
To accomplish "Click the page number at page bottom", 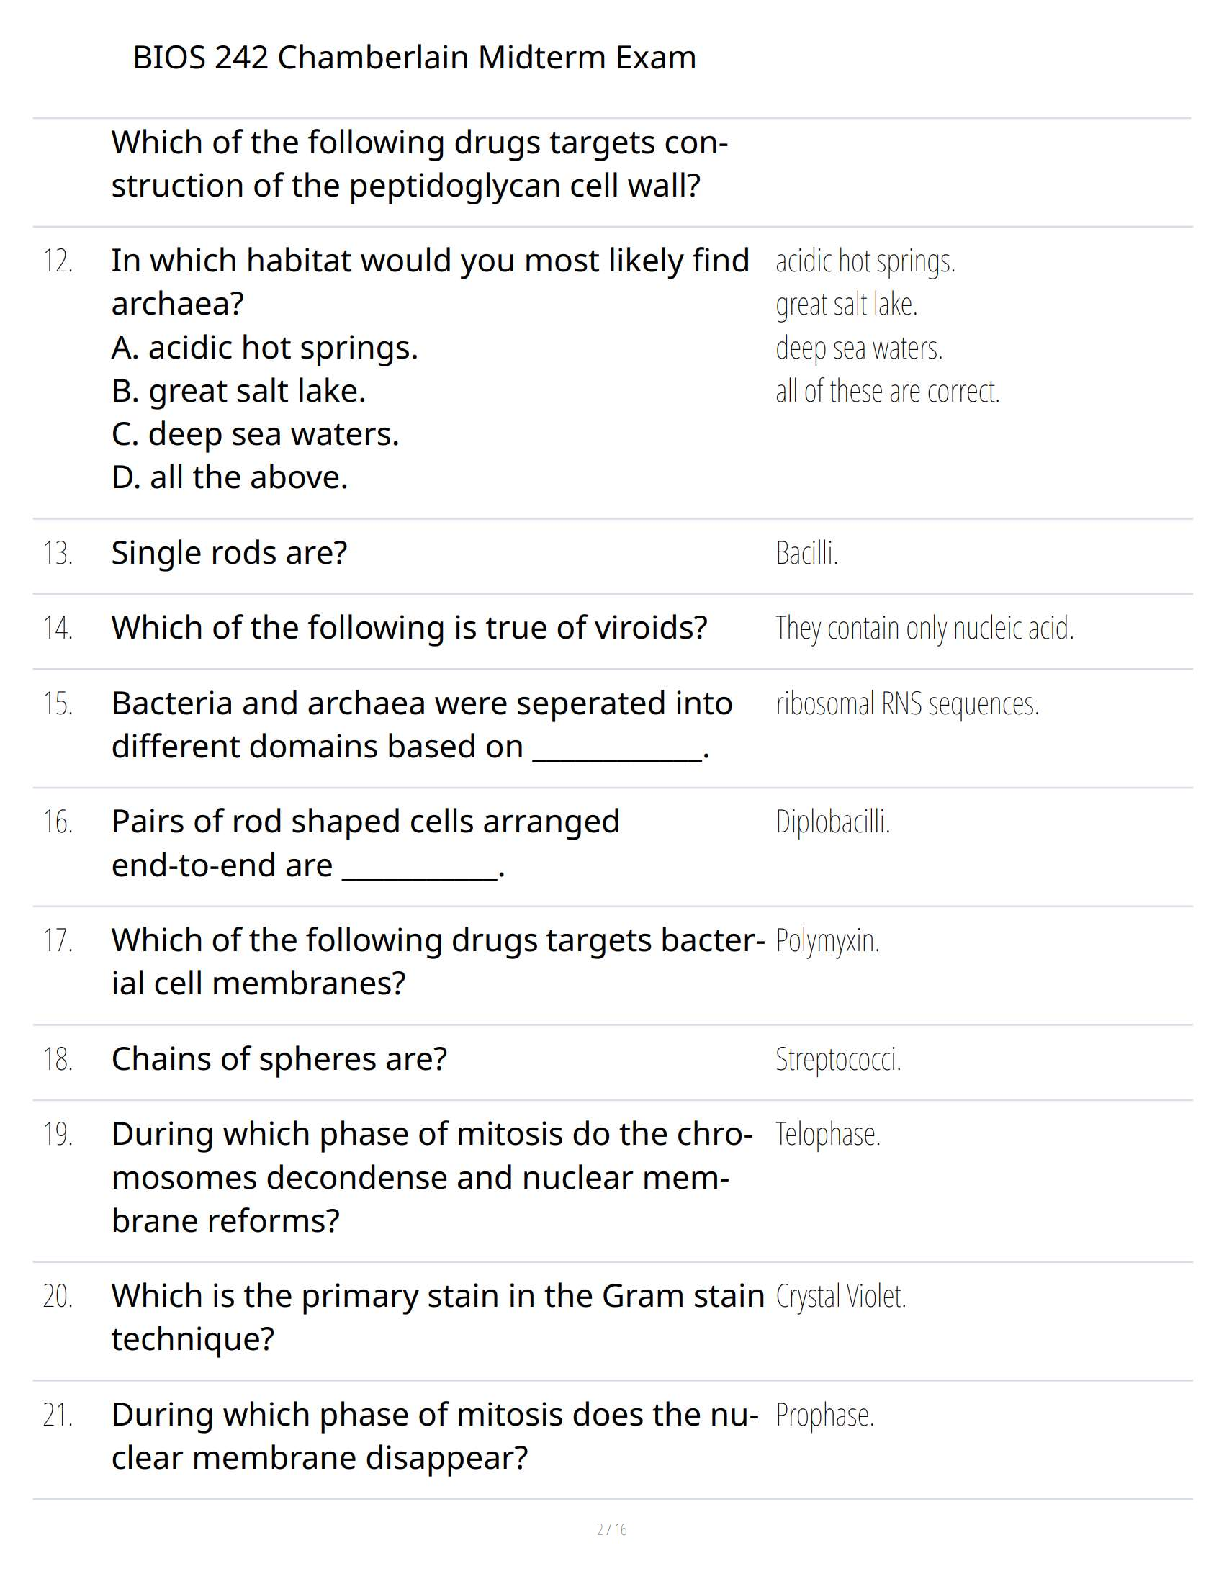I will click(611, 1529).
